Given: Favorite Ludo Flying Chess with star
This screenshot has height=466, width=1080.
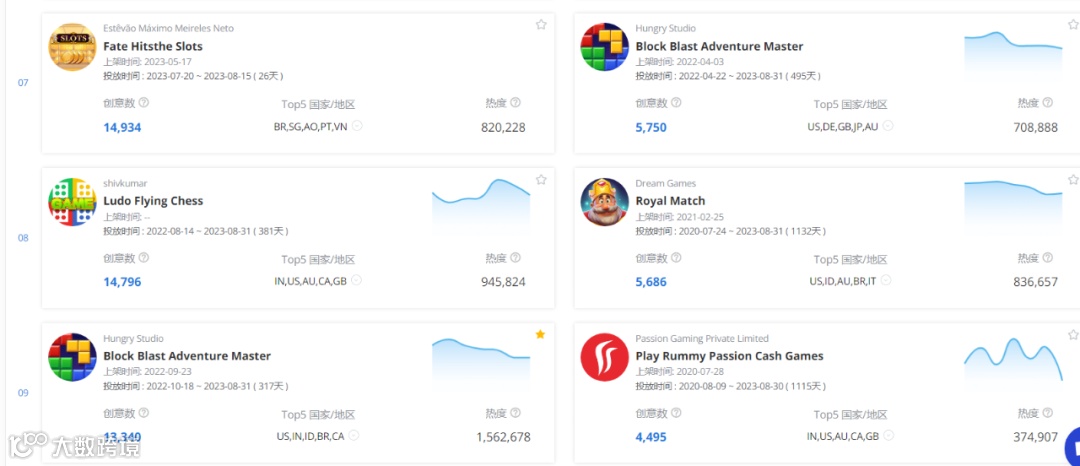Looking at the screenshot, I should pyautogui.click(x=541, y=180).
